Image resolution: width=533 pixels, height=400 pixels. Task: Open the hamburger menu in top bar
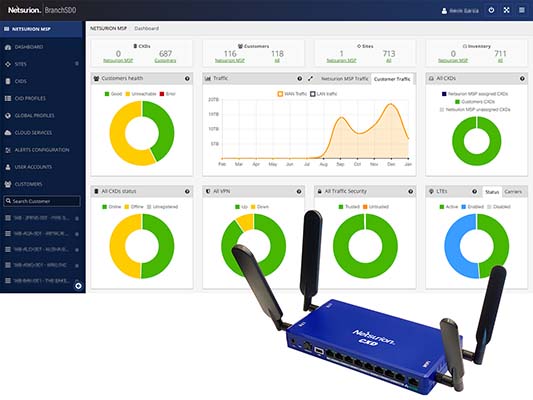522,10
